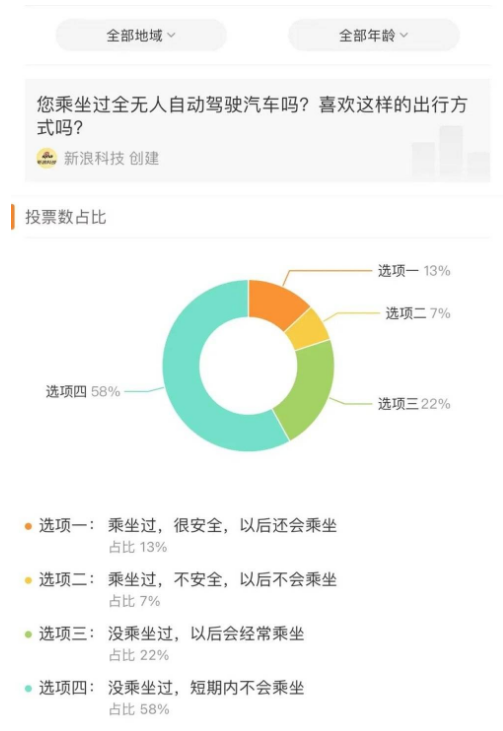Click the yellow legend dot for 选项二
This screenshot has height=731, width=503.
pos(28,580)
